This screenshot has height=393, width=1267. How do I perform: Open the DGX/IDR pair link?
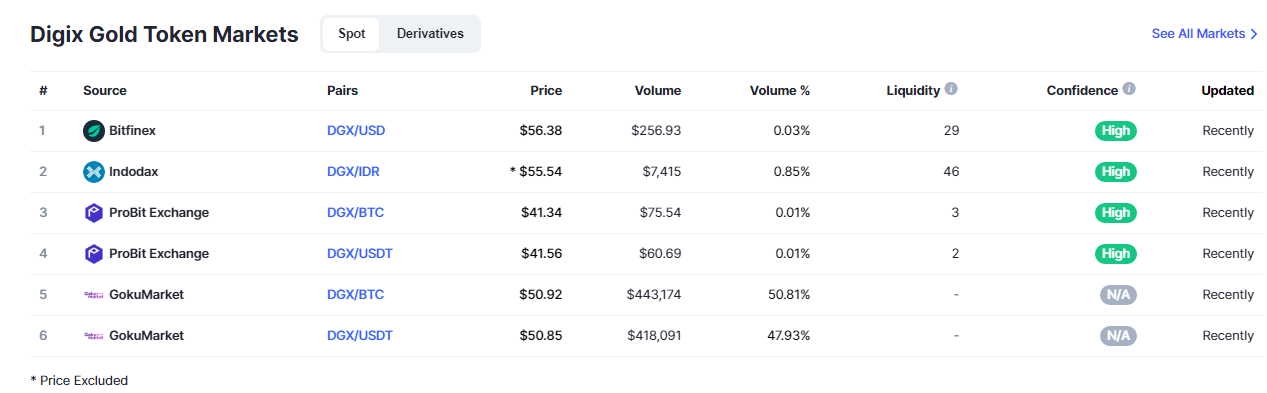pos(353,171)
